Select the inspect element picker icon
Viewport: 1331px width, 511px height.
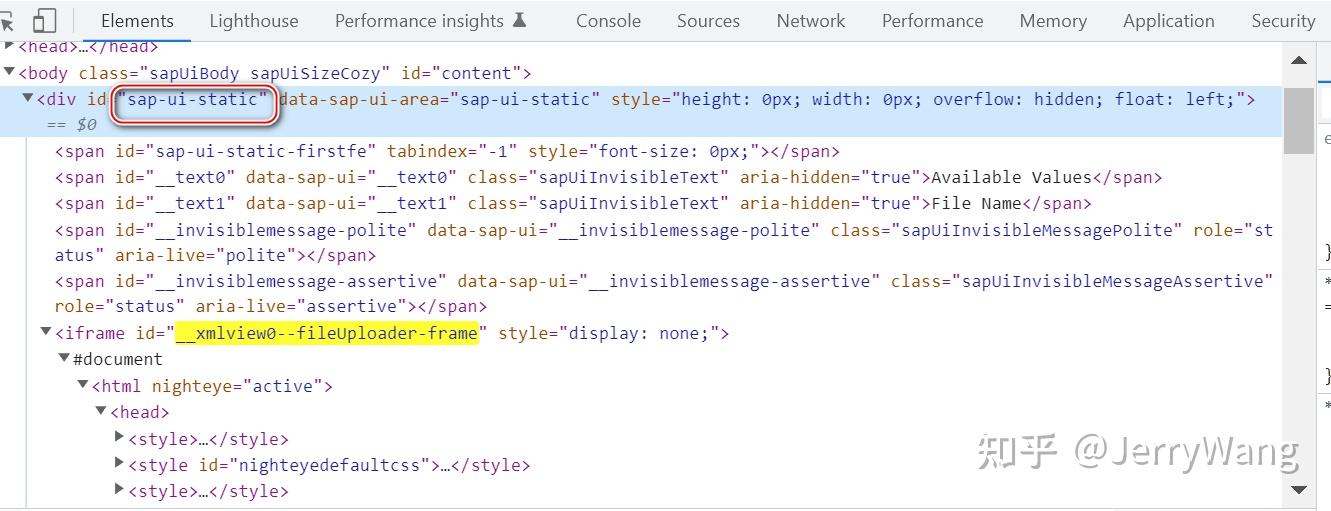[x=6, y=20]
